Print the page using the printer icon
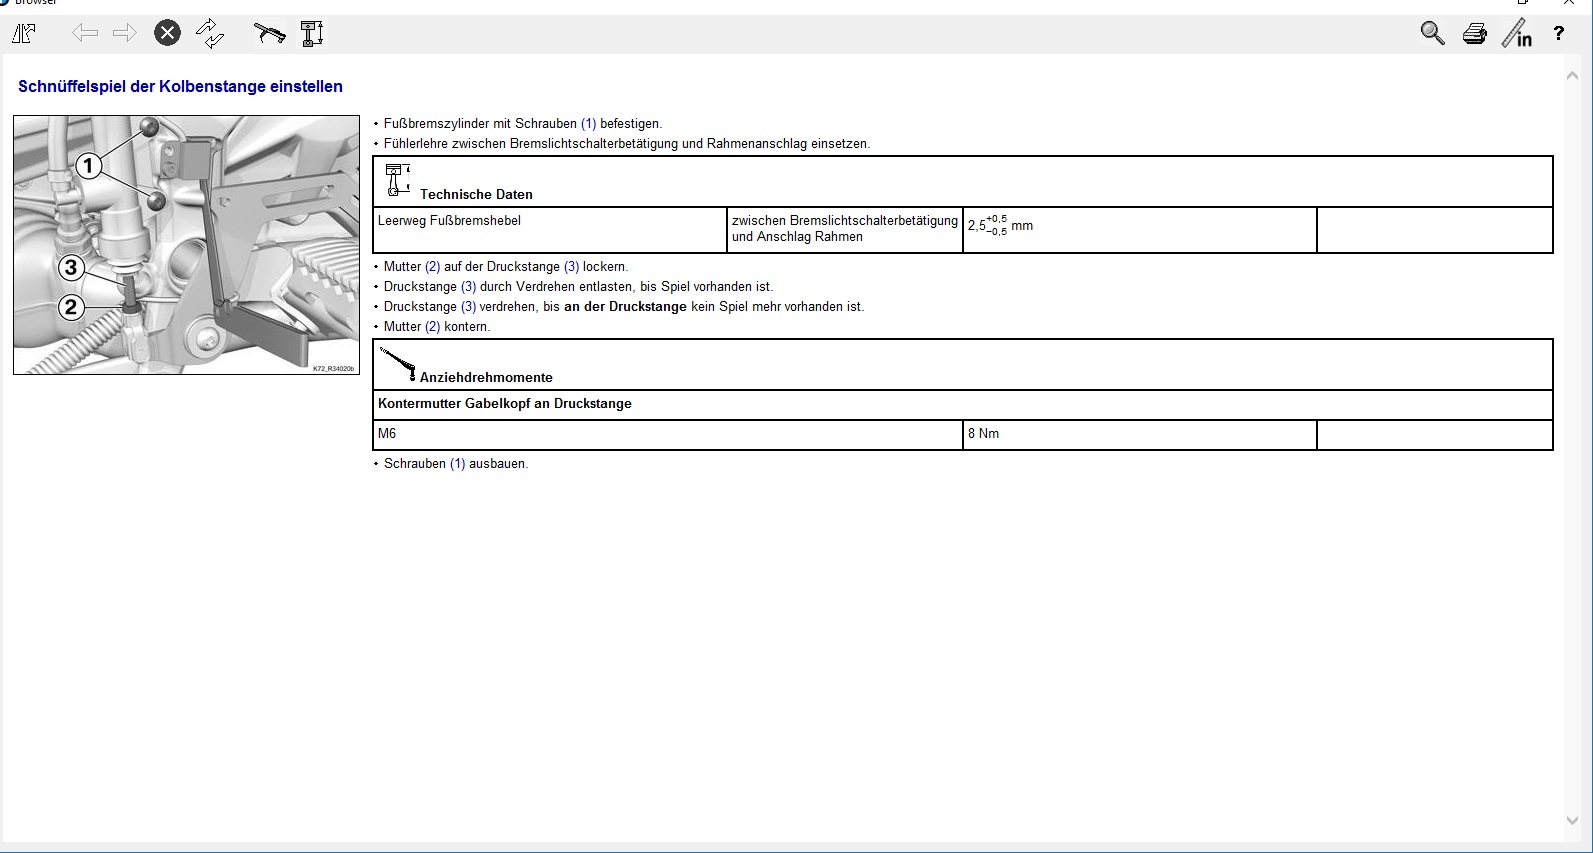This screenshot has width=1593, height=853. click(x=1474, y=35)
